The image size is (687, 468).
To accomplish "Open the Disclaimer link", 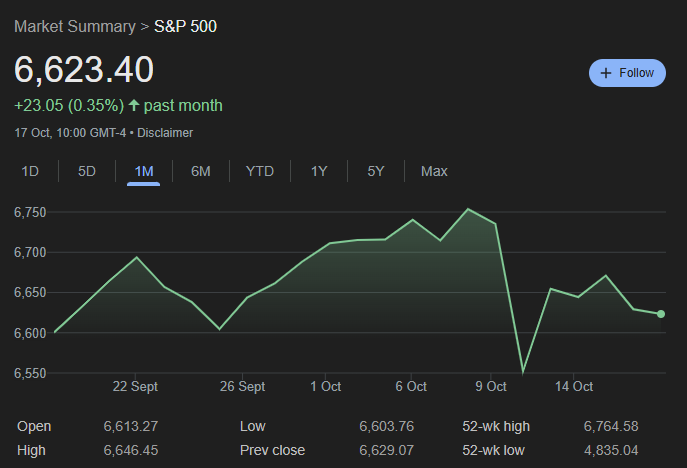I will [x=165, y=133].
